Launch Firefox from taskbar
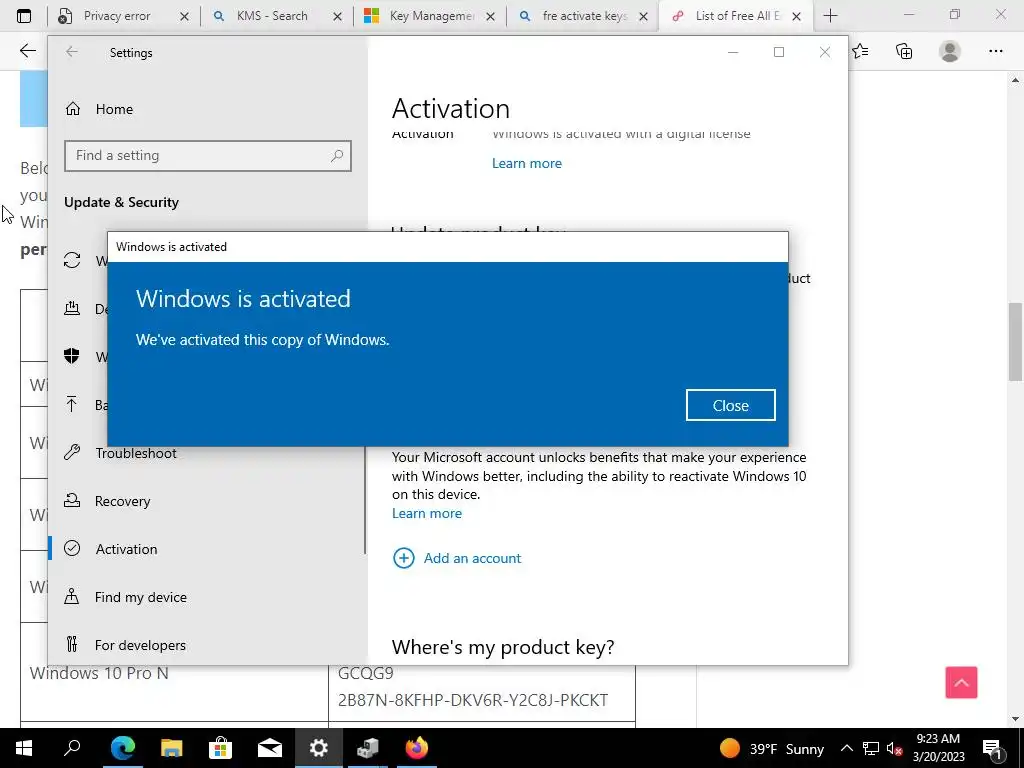Screen dimensions: 1024x768 pos(417,748)
